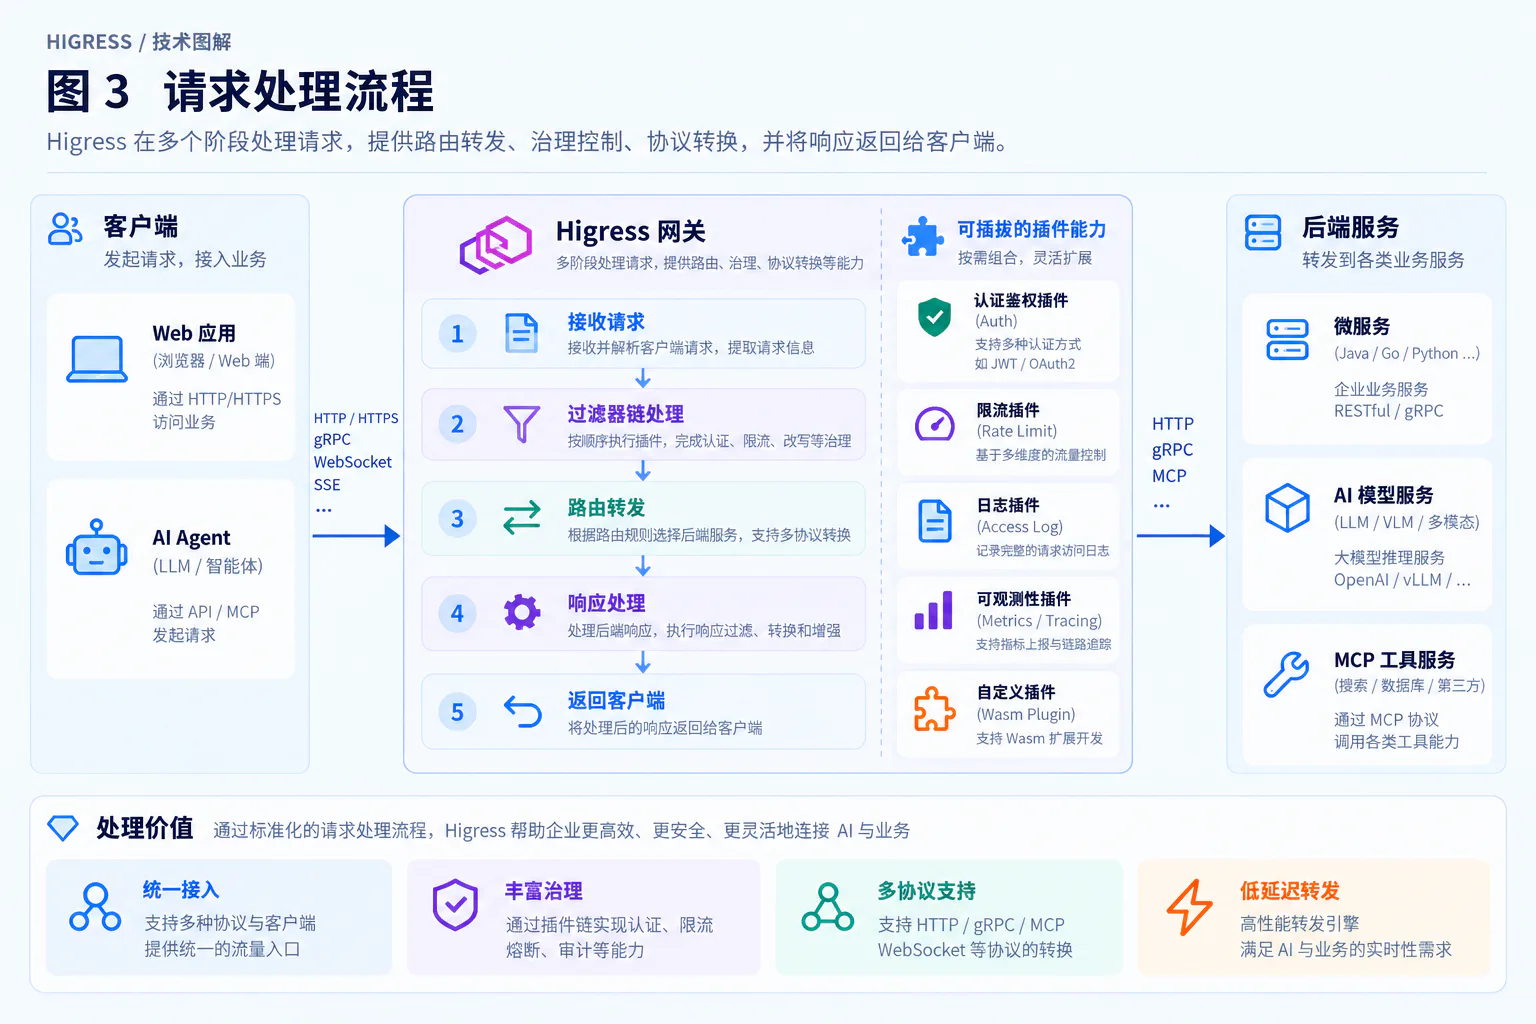The height and width of the screenshot is (1024, 1536).
Task: Click the 微服务 title text
Action: [1362, 326]
